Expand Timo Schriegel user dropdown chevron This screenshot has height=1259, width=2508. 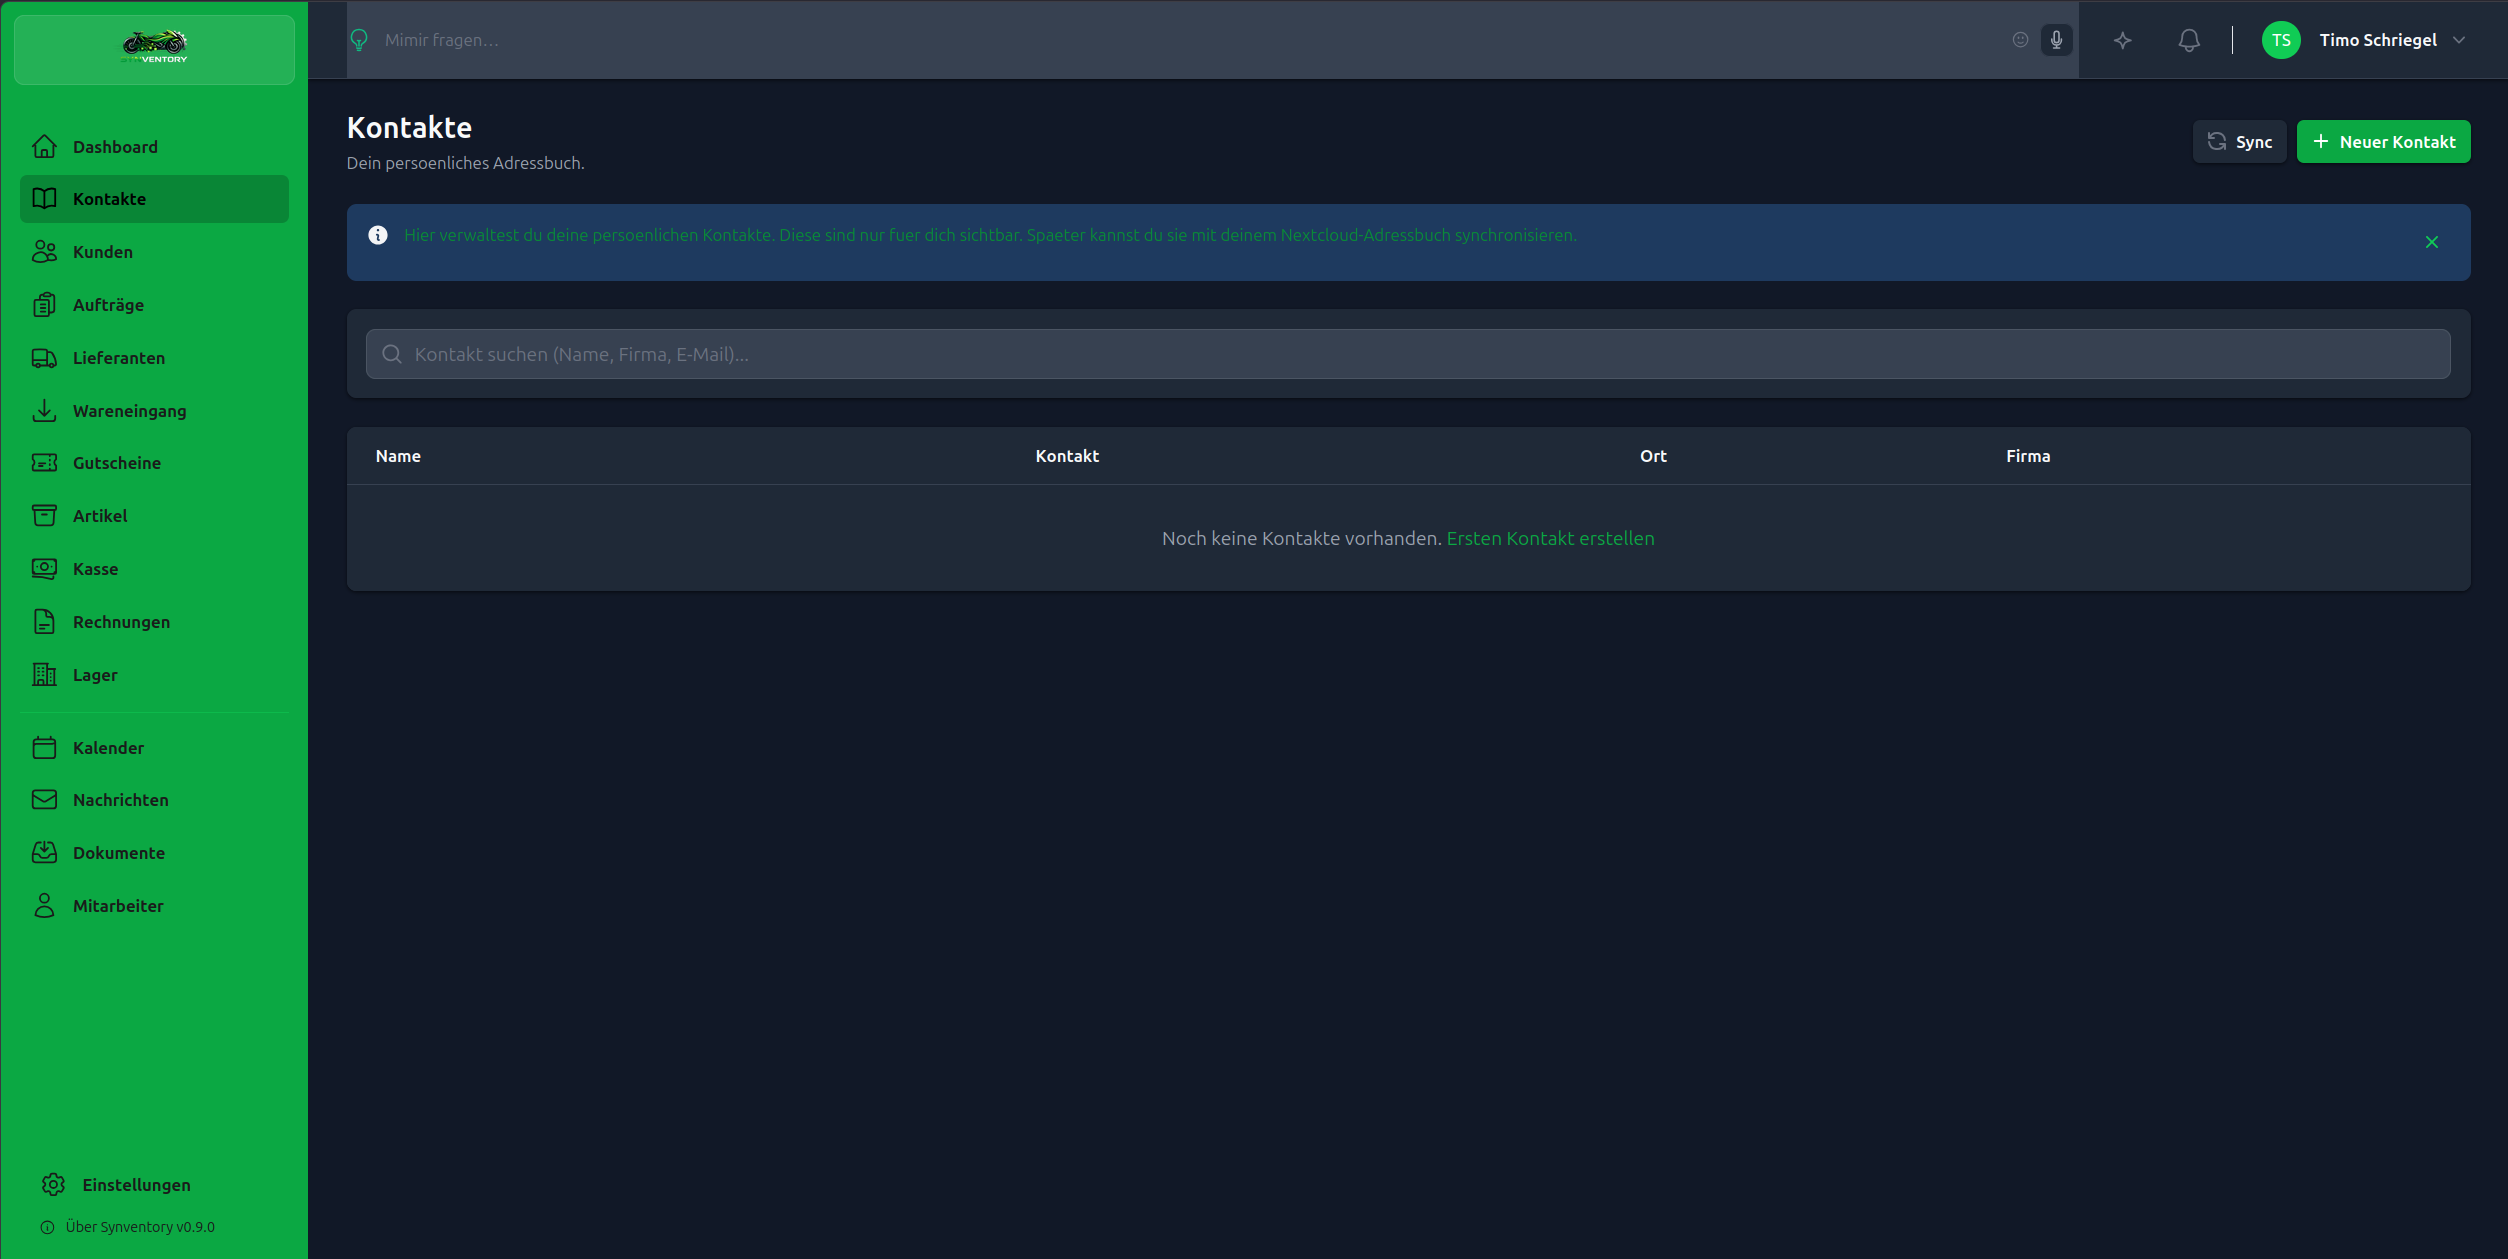[2459, 40]
